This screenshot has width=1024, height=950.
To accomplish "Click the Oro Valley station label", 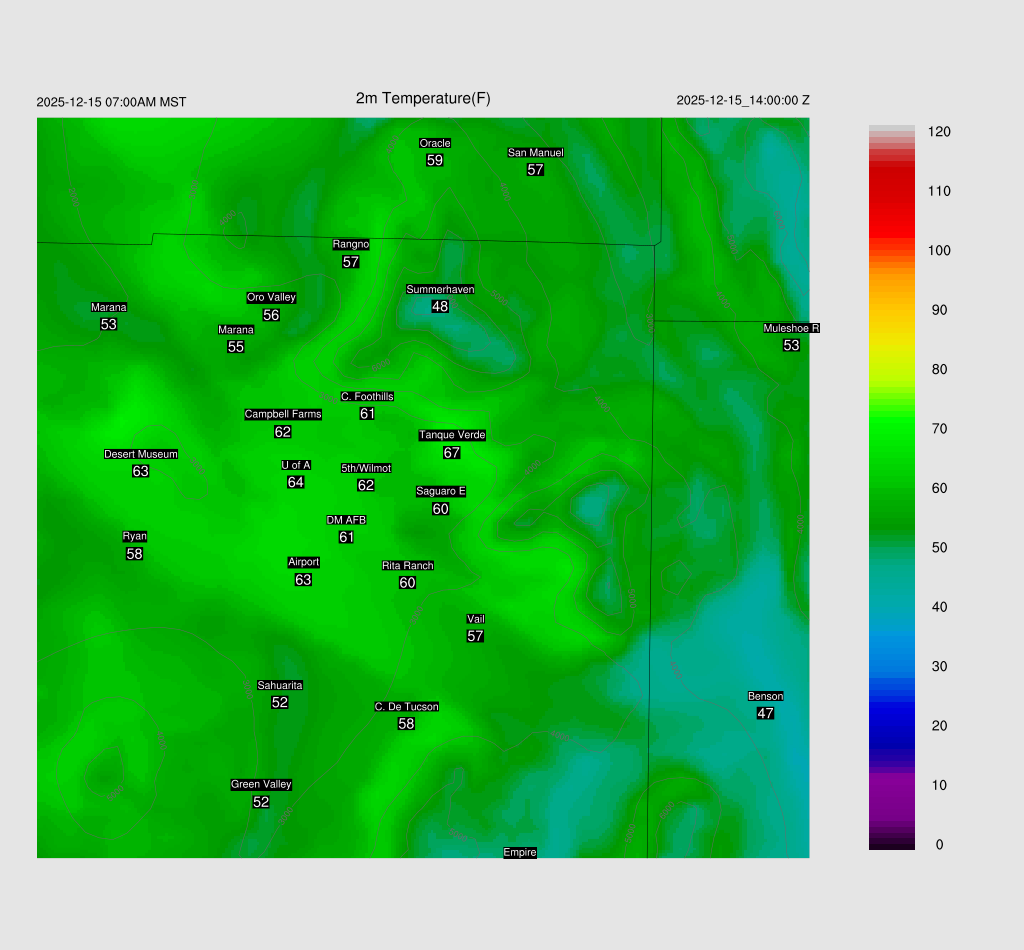I will (271, 297).
